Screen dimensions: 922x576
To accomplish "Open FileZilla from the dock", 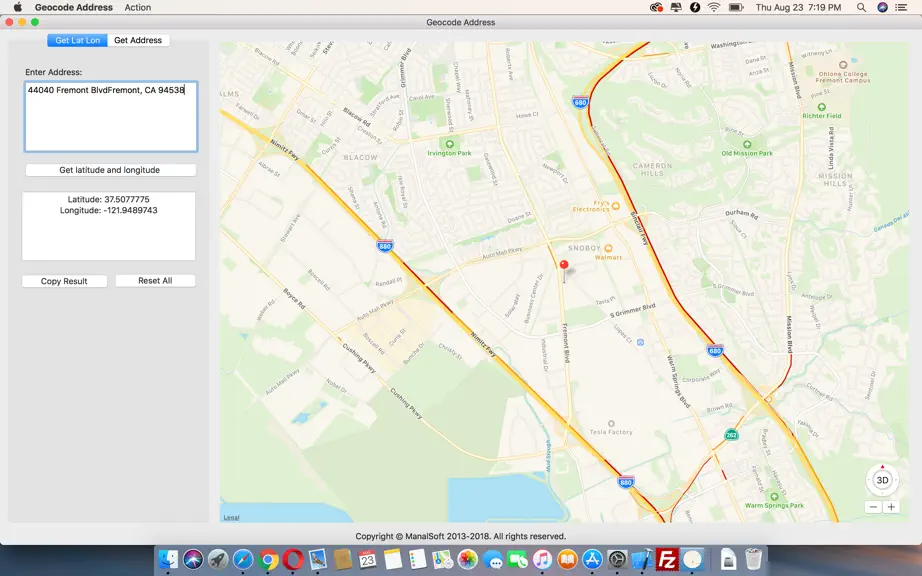I will tap(667, 559).
